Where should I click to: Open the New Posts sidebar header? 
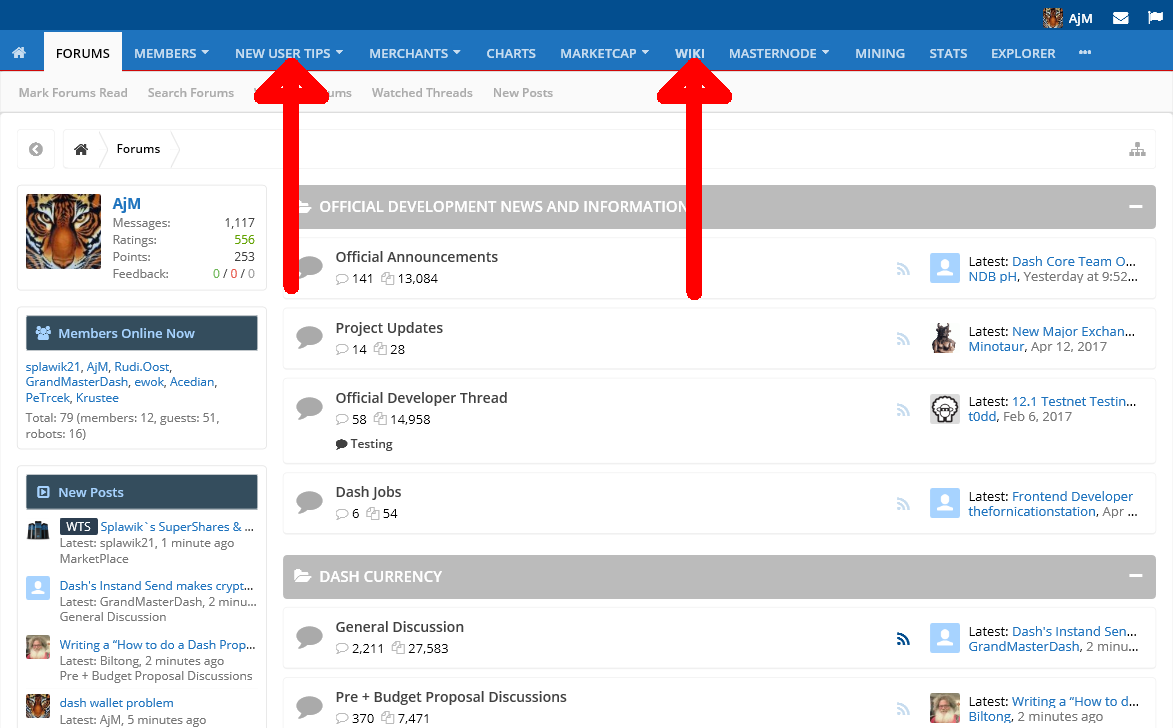pos(141,492)
